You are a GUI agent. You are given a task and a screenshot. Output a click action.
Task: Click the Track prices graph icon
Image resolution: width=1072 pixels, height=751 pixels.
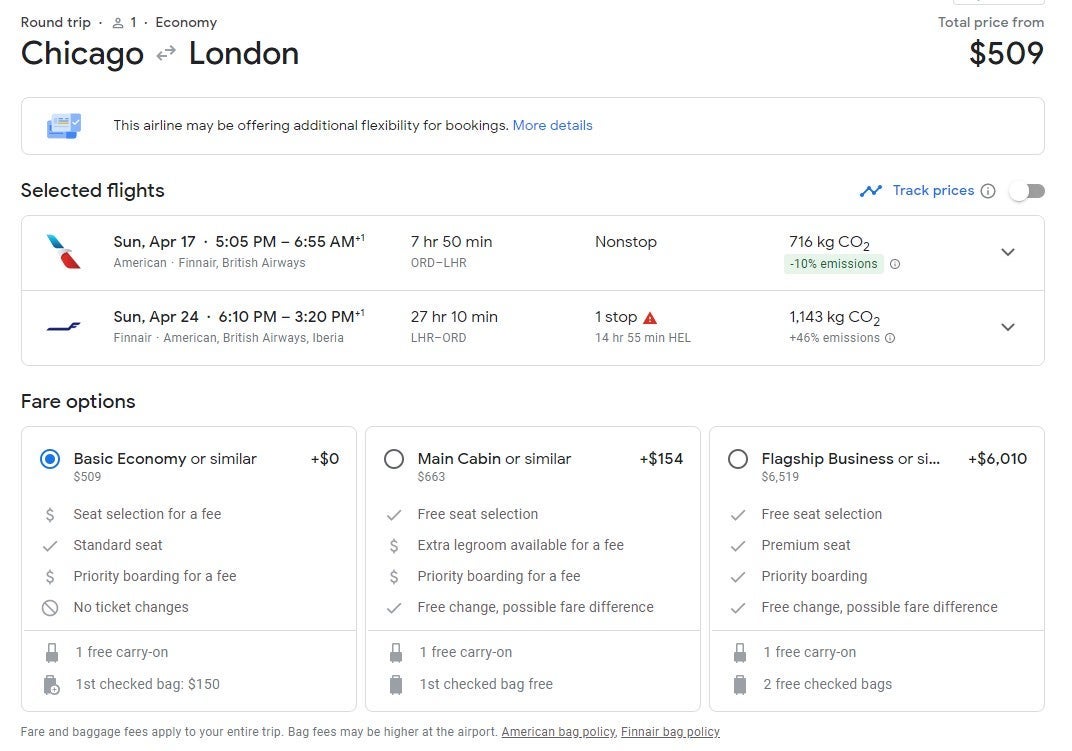[x=871, y=191]
